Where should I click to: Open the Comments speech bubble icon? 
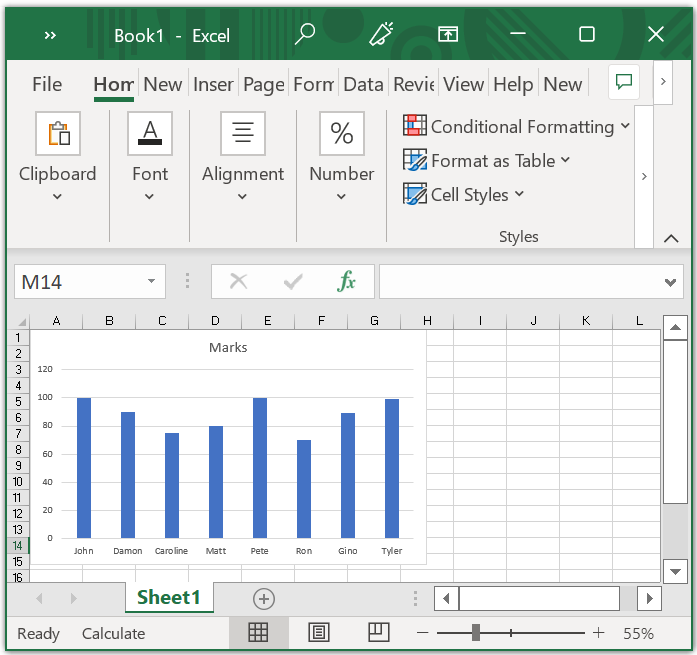[x=624, y=81]
